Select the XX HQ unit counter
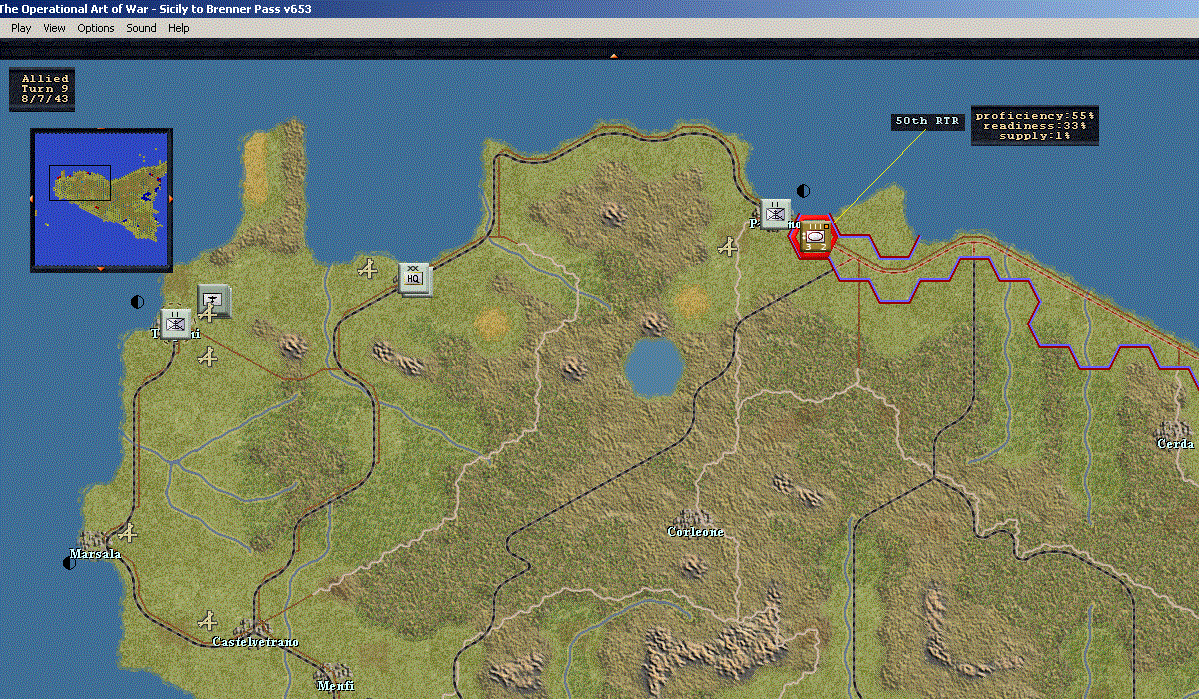1199x699 pixels. tap(415, 278)
